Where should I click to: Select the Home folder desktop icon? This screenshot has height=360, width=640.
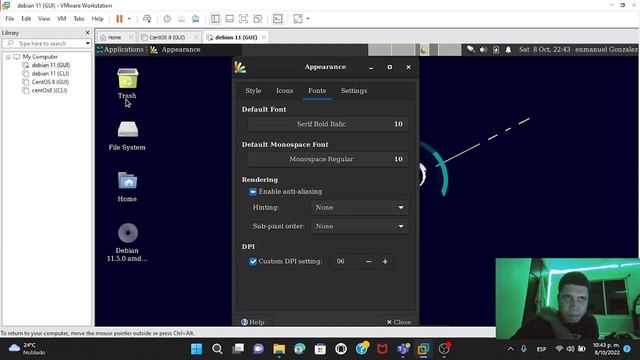(x=127, y=187)
